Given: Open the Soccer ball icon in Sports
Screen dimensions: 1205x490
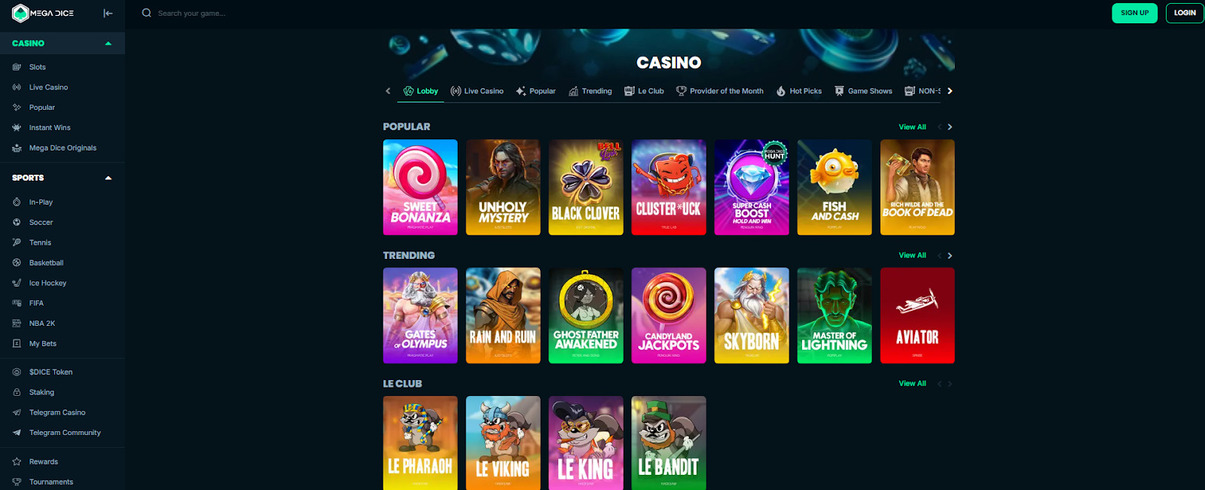Looking at the screenshot, I should point(17,222).
